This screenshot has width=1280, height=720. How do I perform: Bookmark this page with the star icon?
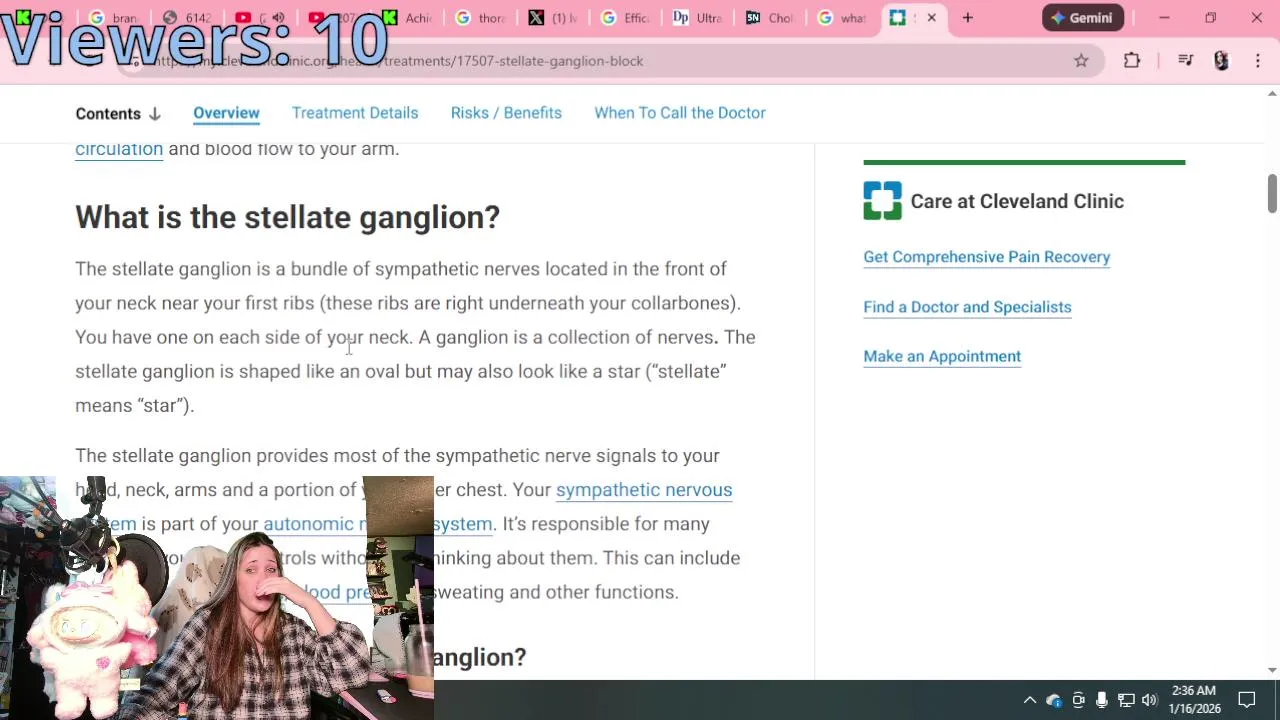point(1081,61)
